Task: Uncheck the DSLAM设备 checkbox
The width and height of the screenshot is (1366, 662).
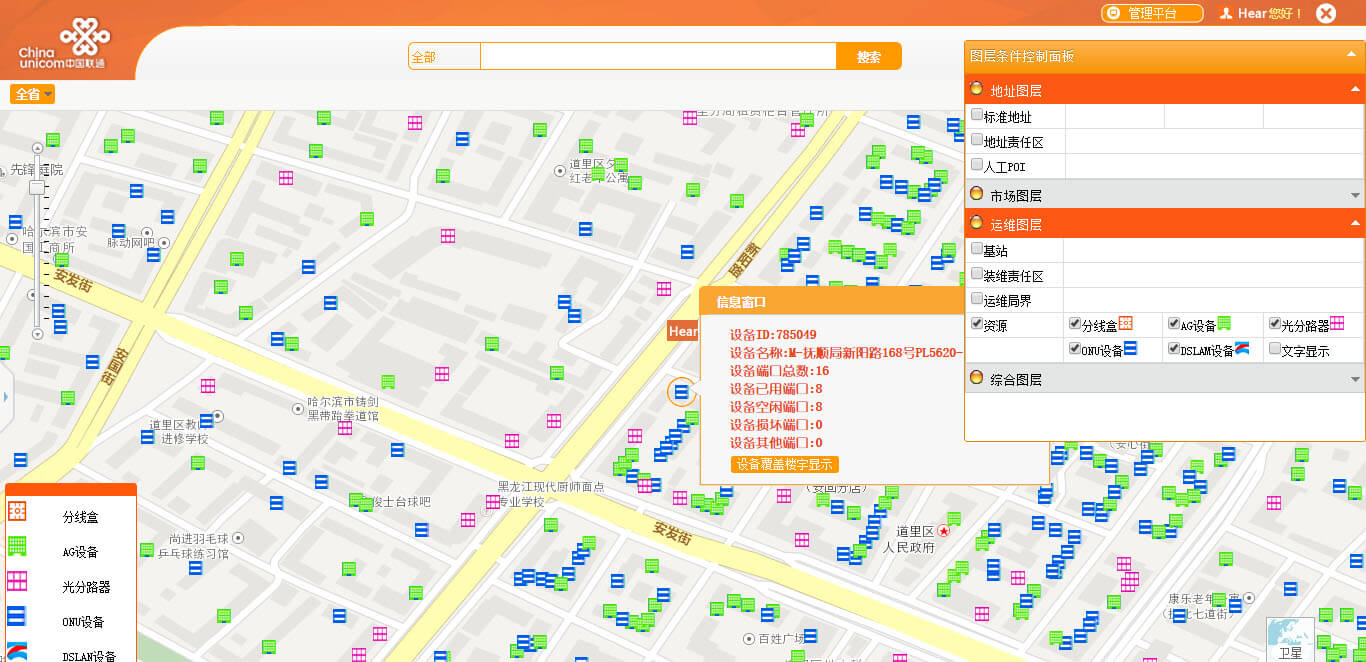Action: pos(1174,349)
